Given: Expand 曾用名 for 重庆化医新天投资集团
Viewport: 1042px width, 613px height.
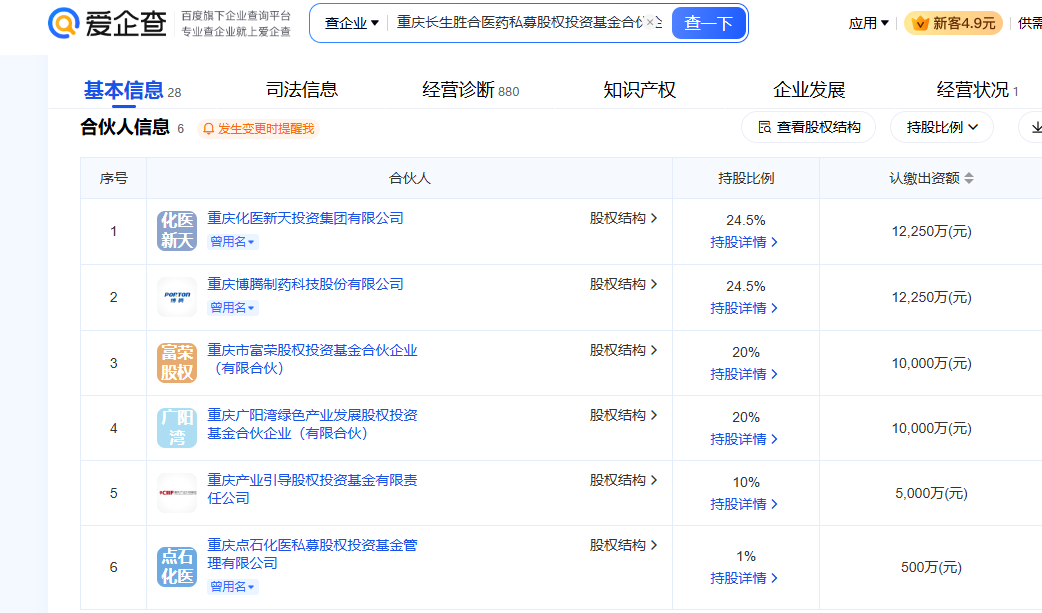Looking at the screenshot, I should point(232,242).
